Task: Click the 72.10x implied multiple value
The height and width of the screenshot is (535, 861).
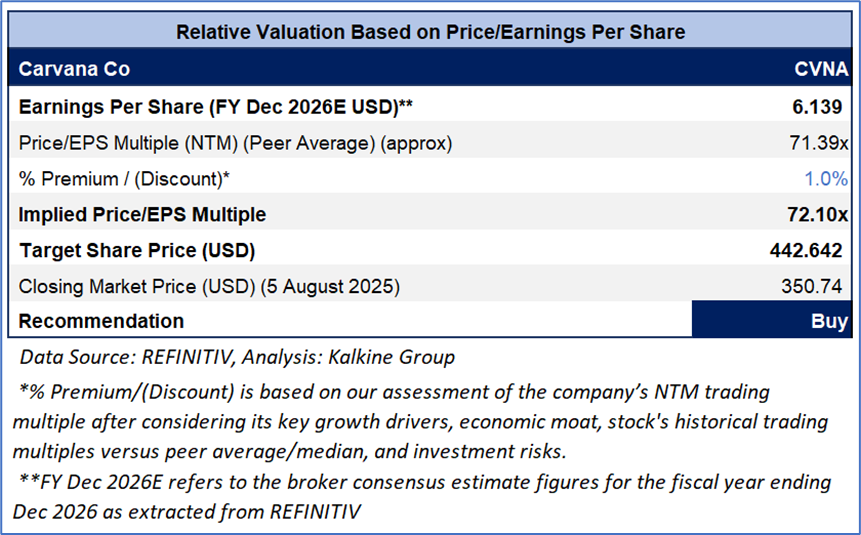Action: click(816, 214)
